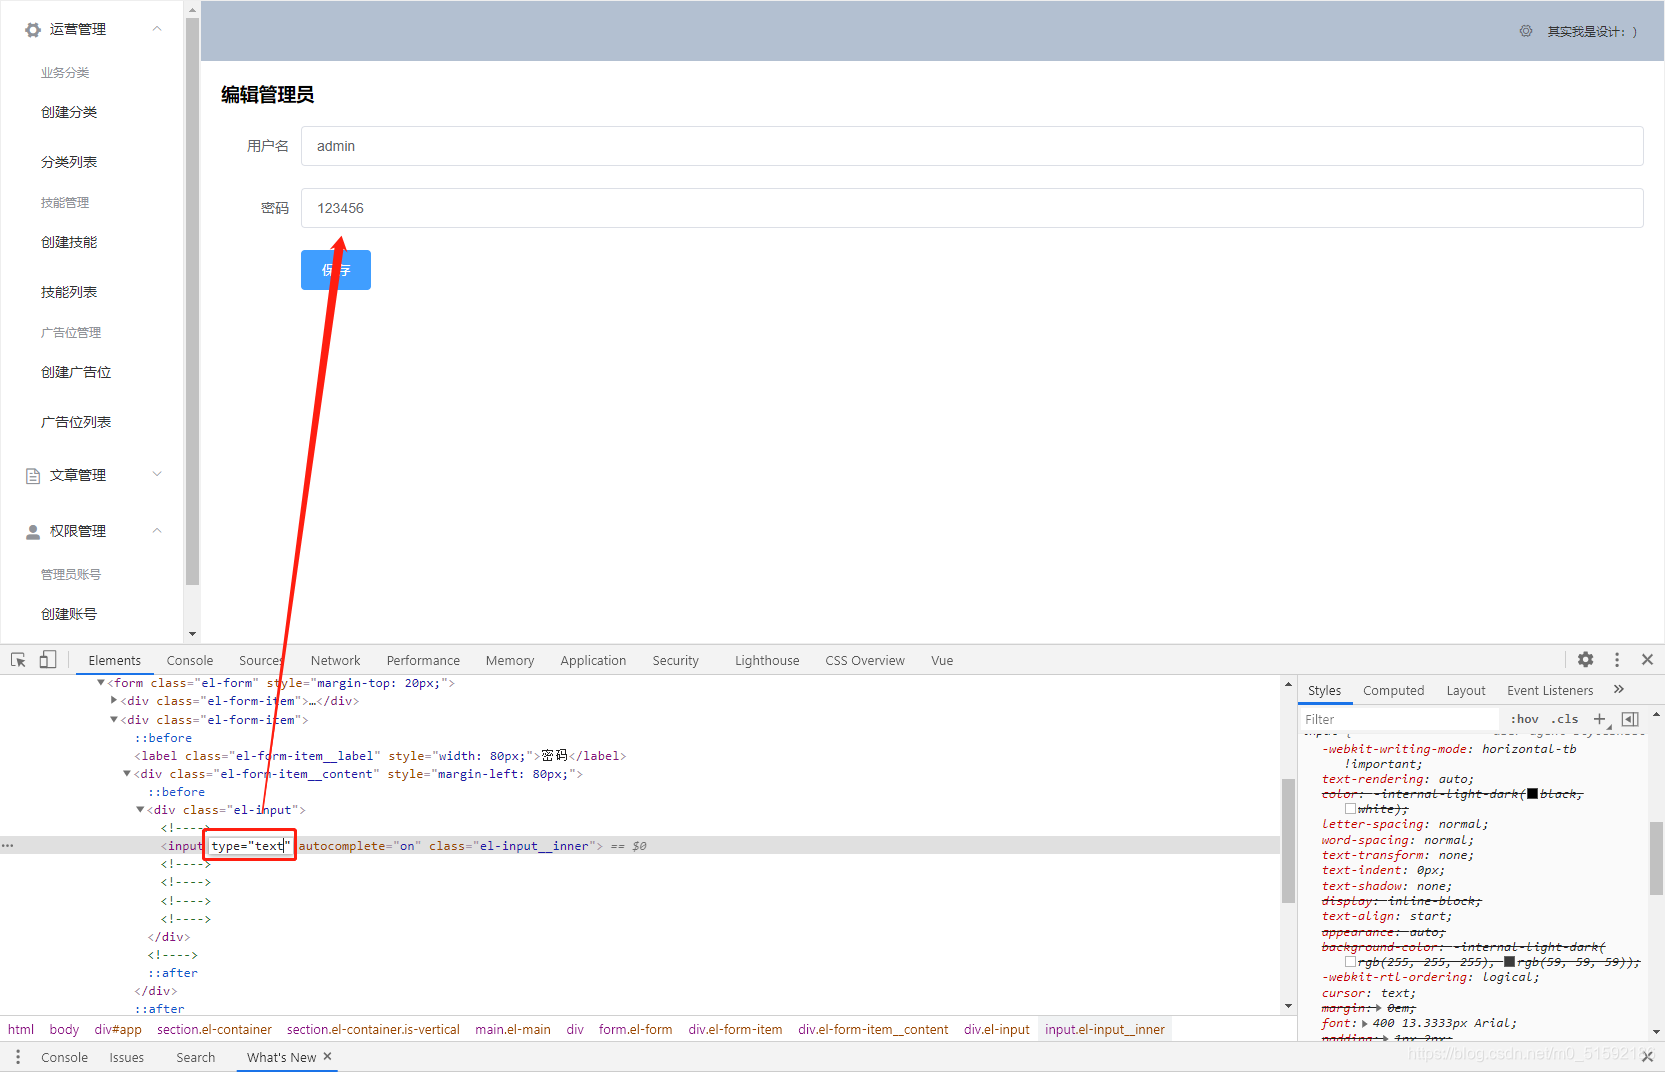Image resolution: width=1665 pixels, height=1072 pixels.
Task: Close the What's New drawer tab
Action: pyautogui.click(x=327, y=1057)
